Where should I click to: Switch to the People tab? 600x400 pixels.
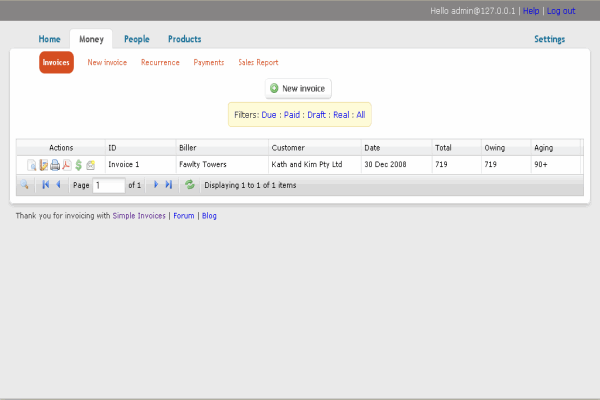(137, 39)
